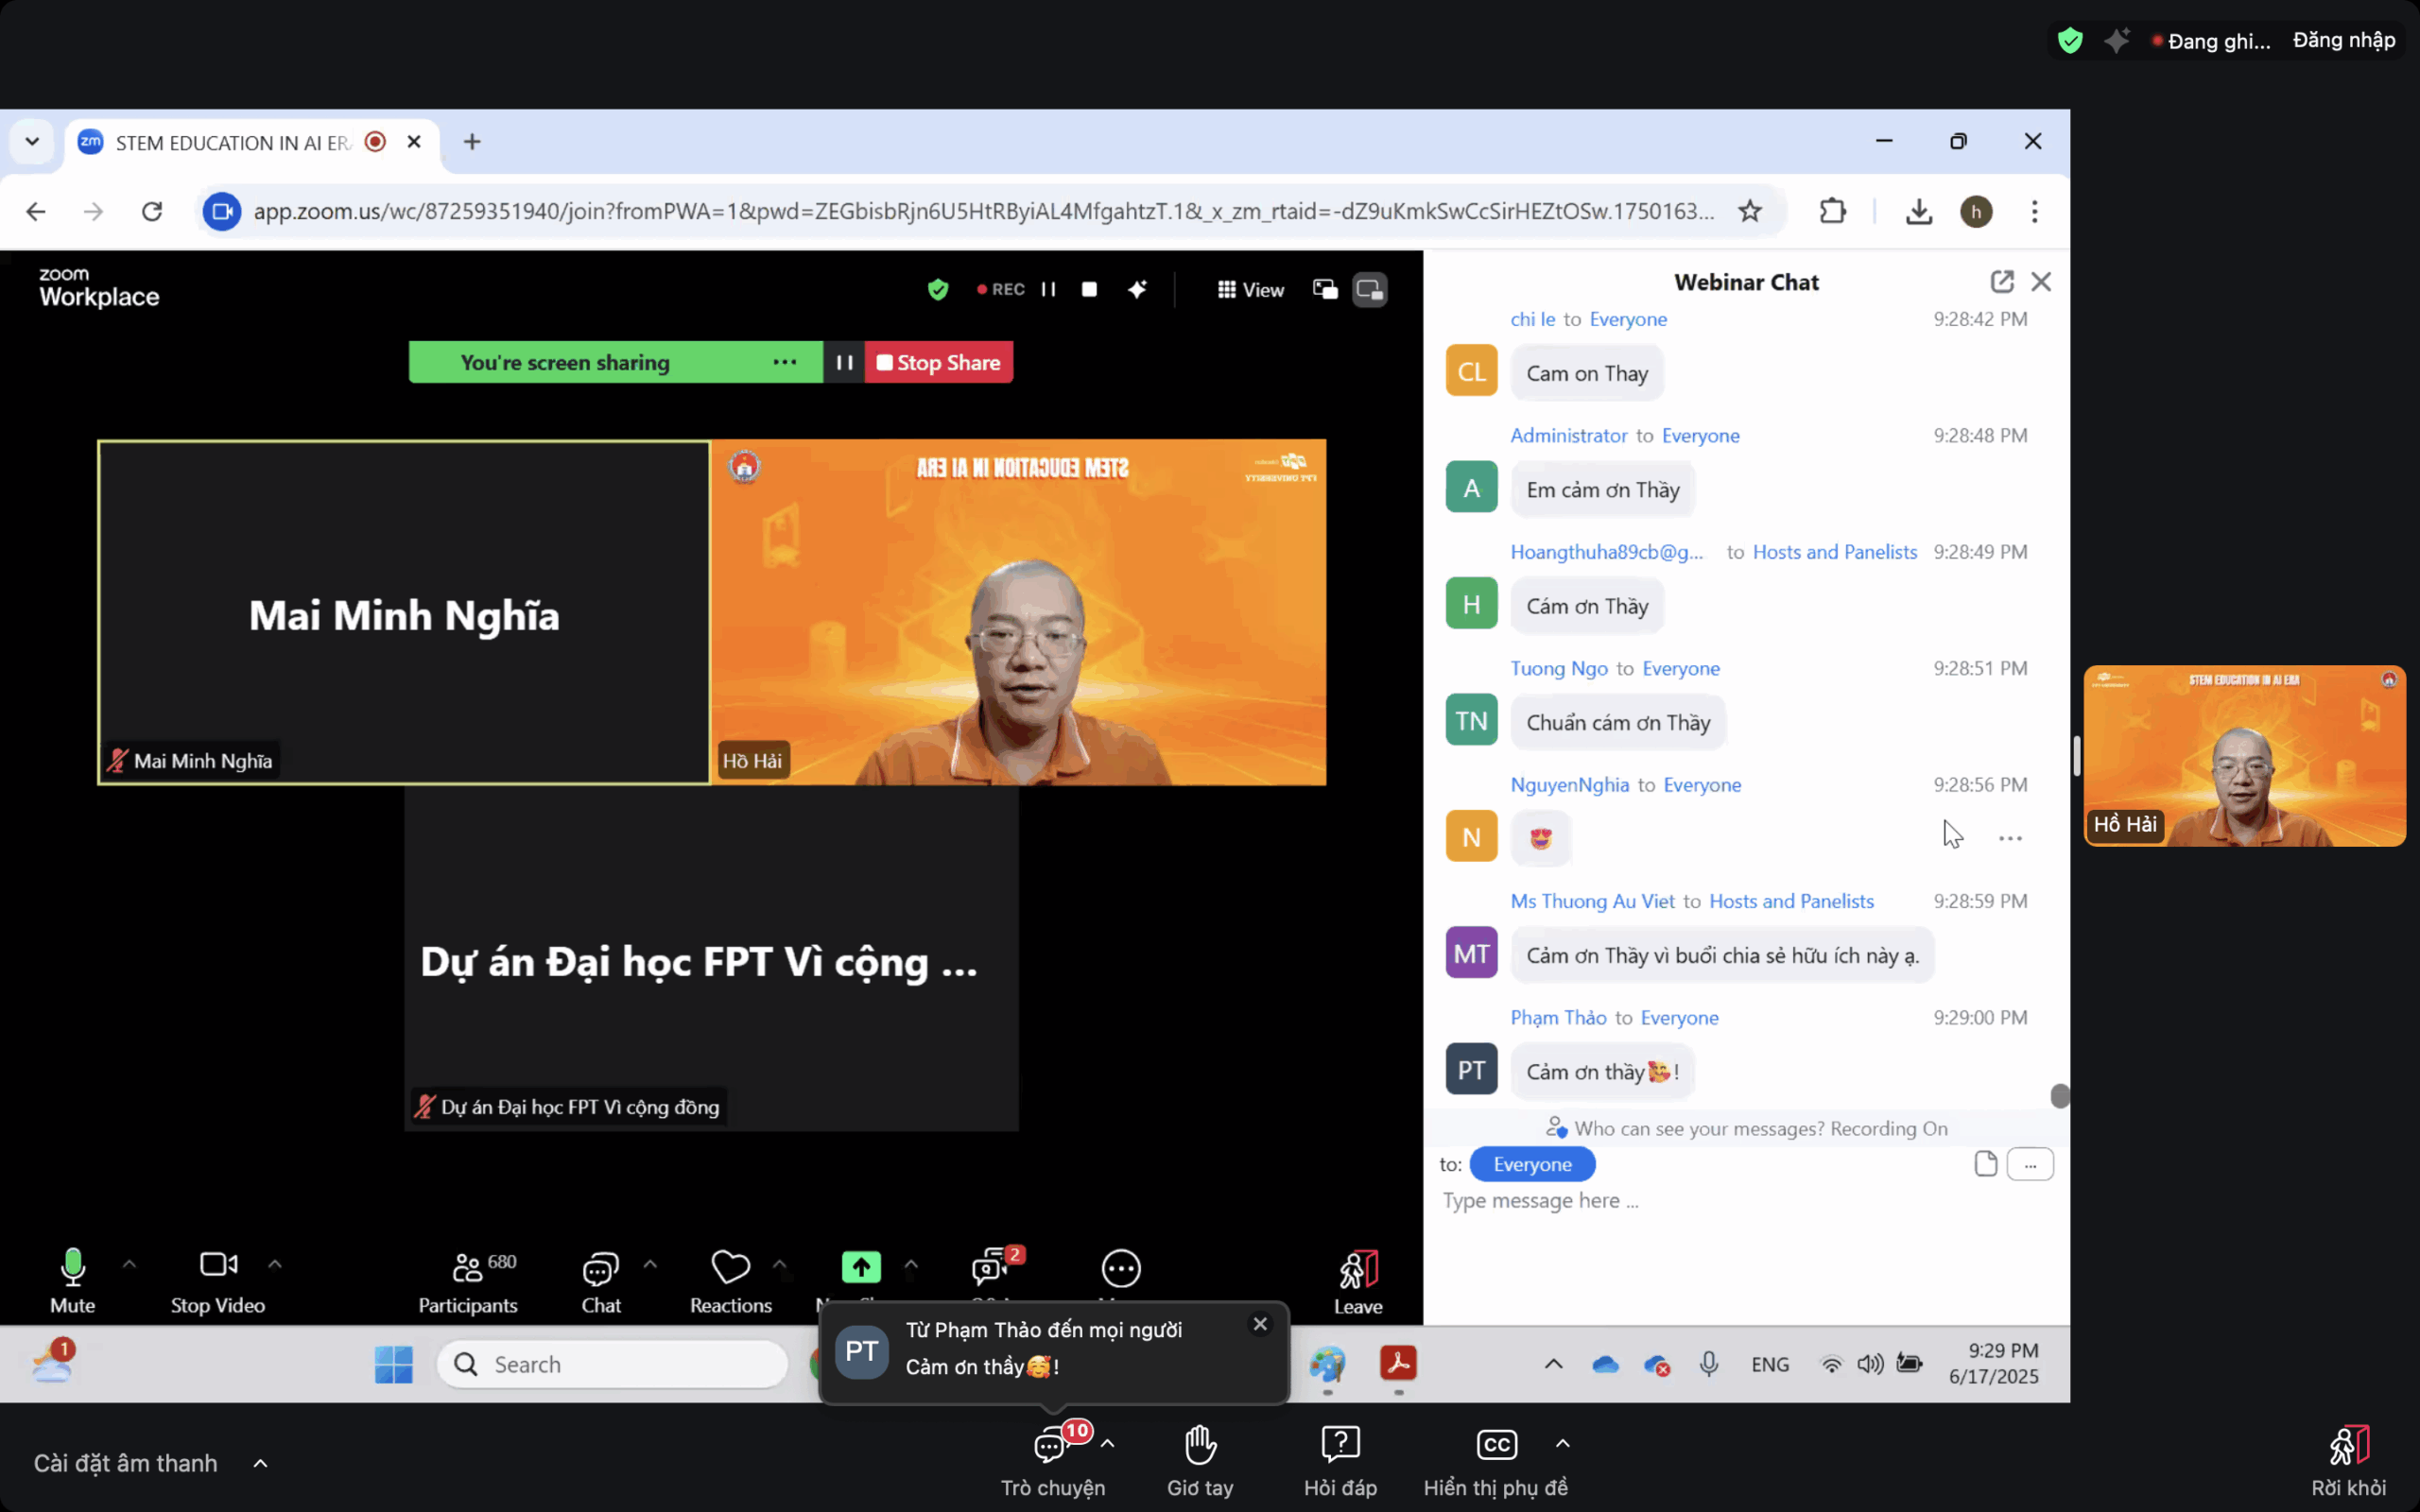This screenshot has height=1512, width=2420.
Task: Pause the REC recording
Action: (1048, 290)
